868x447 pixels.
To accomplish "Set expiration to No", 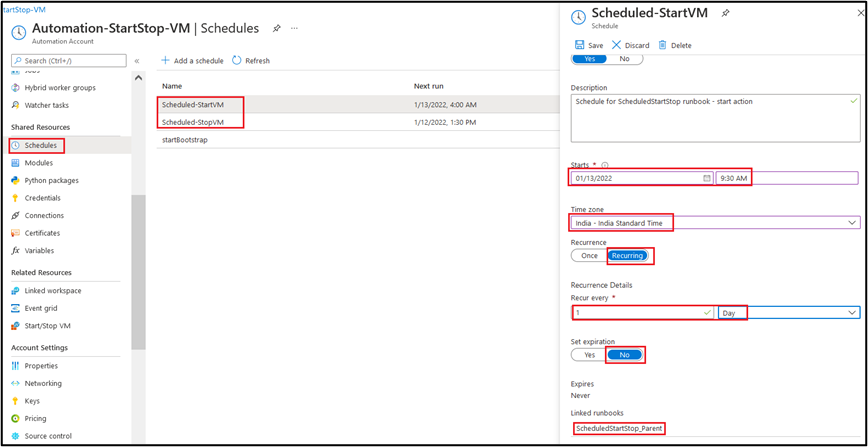I will pyautogui.click(x=624, y=355).
